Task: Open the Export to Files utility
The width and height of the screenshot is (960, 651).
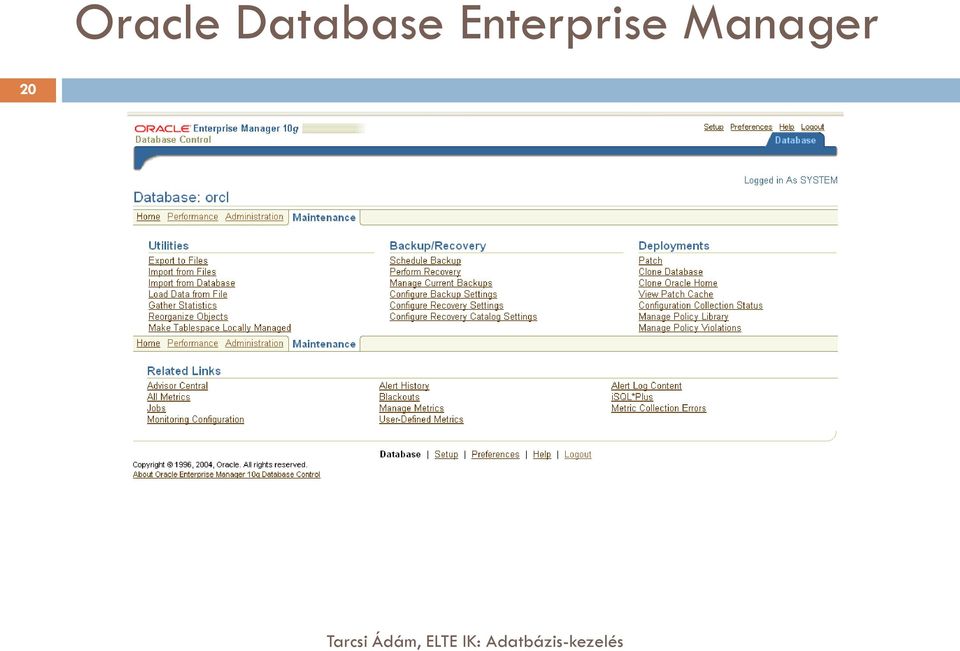Action: coord(178,260)
